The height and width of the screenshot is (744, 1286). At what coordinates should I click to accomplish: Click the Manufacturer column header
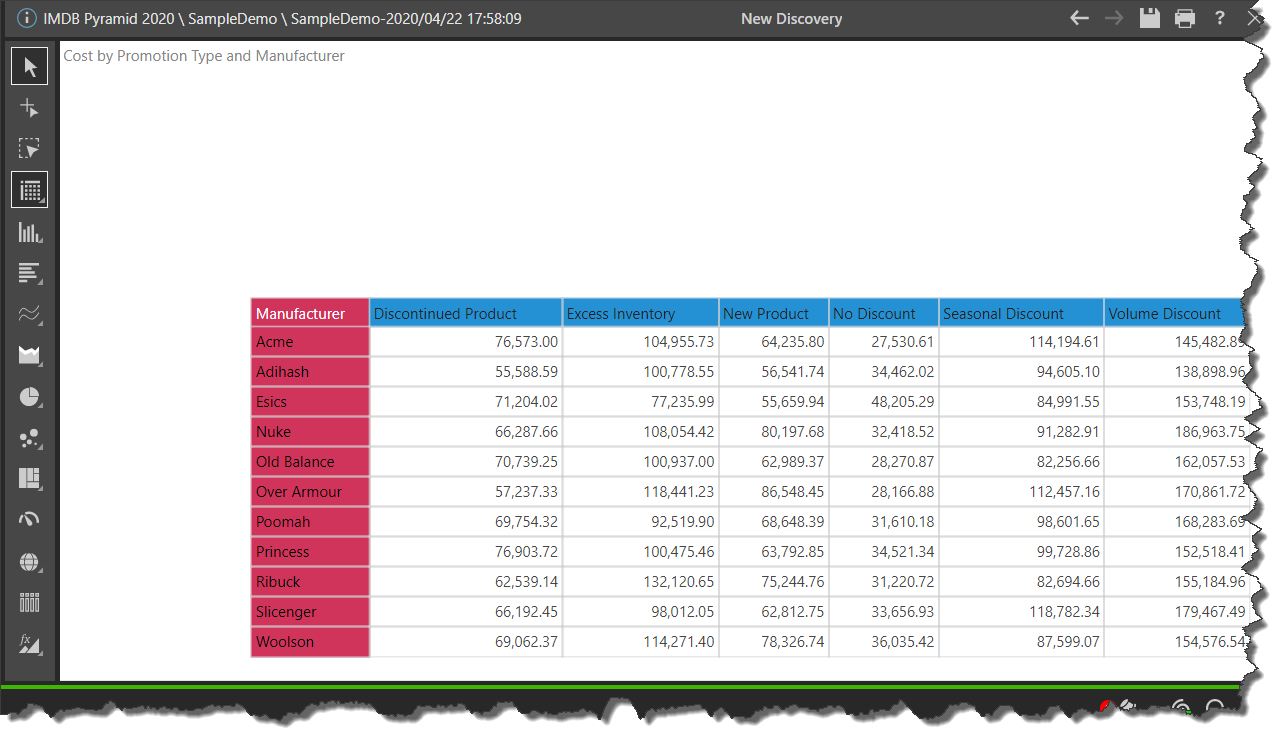pos(310,313)
